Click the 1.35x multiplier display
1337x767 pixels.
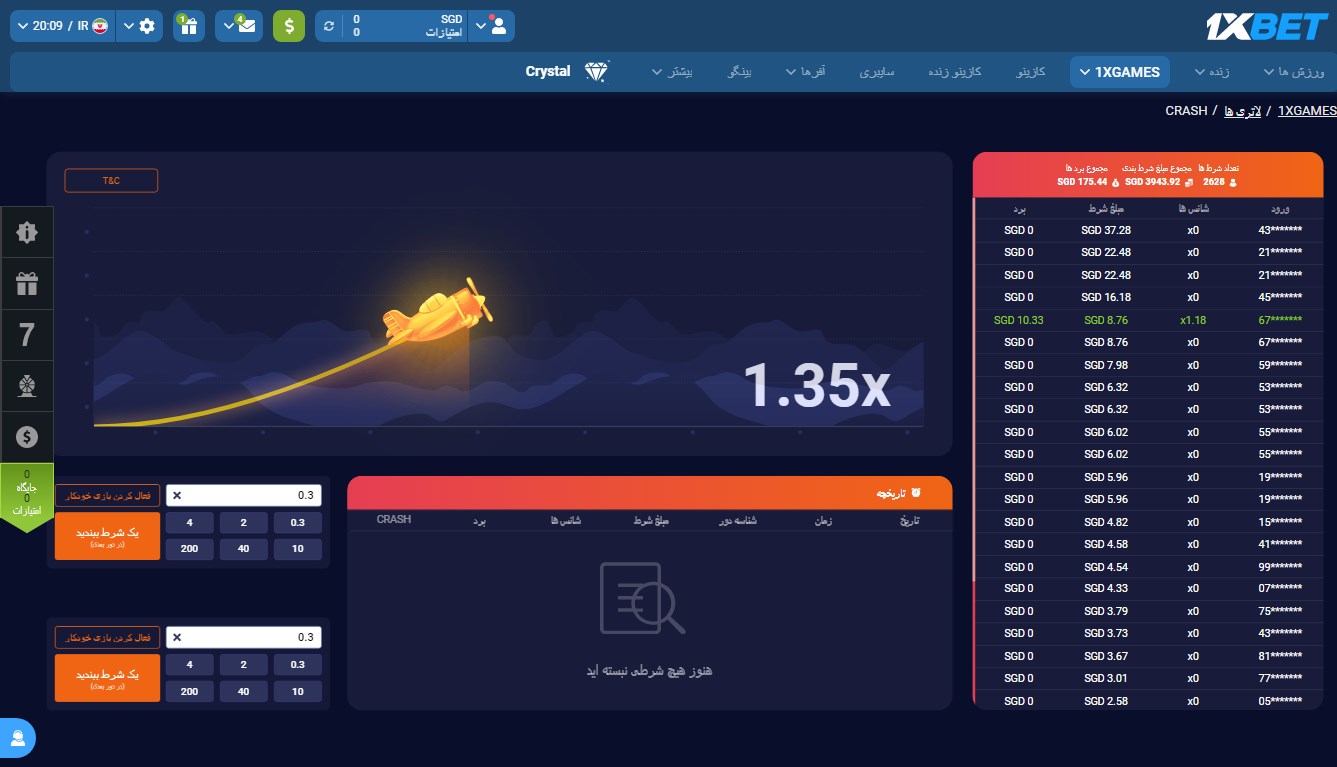click(x=816, y=386)
